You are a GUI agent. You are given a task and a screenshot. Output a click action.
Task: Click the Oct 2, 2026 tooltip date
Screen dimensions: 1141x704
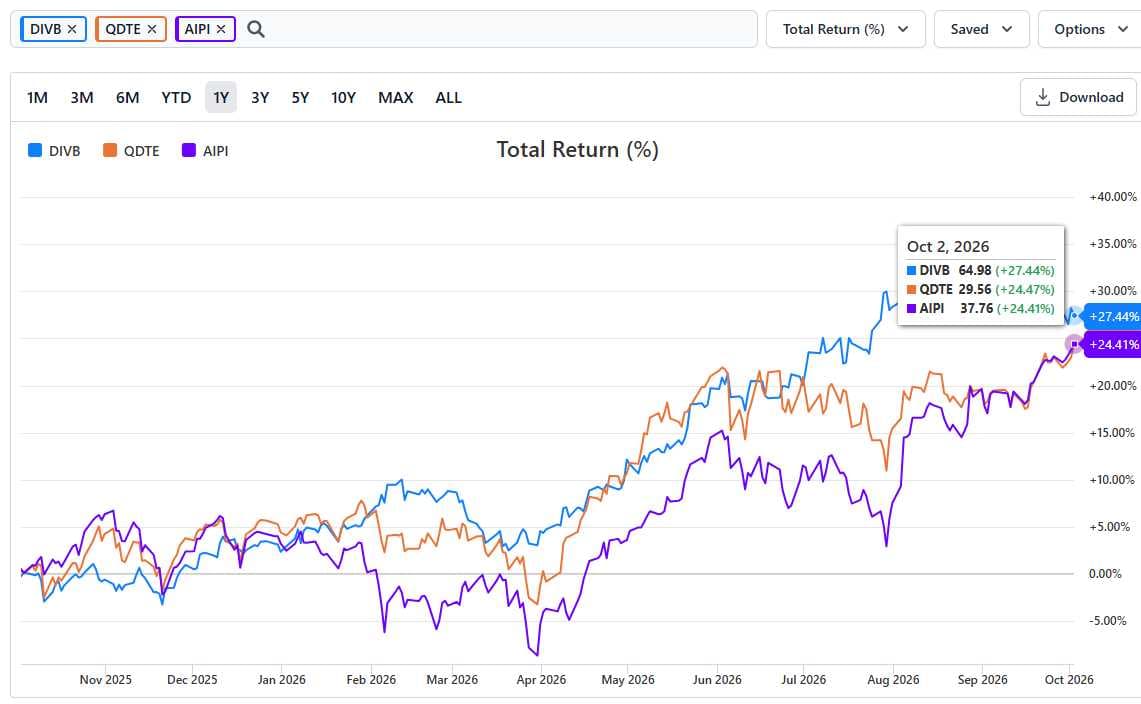click(x=947, y=246)
